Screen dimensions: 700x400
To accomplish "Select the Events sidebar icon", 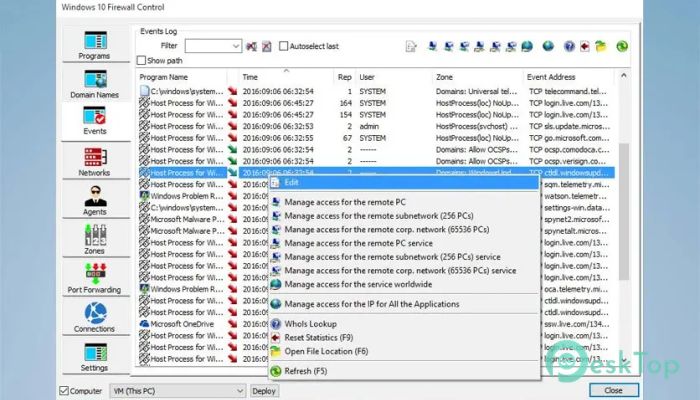I will 94,121.
